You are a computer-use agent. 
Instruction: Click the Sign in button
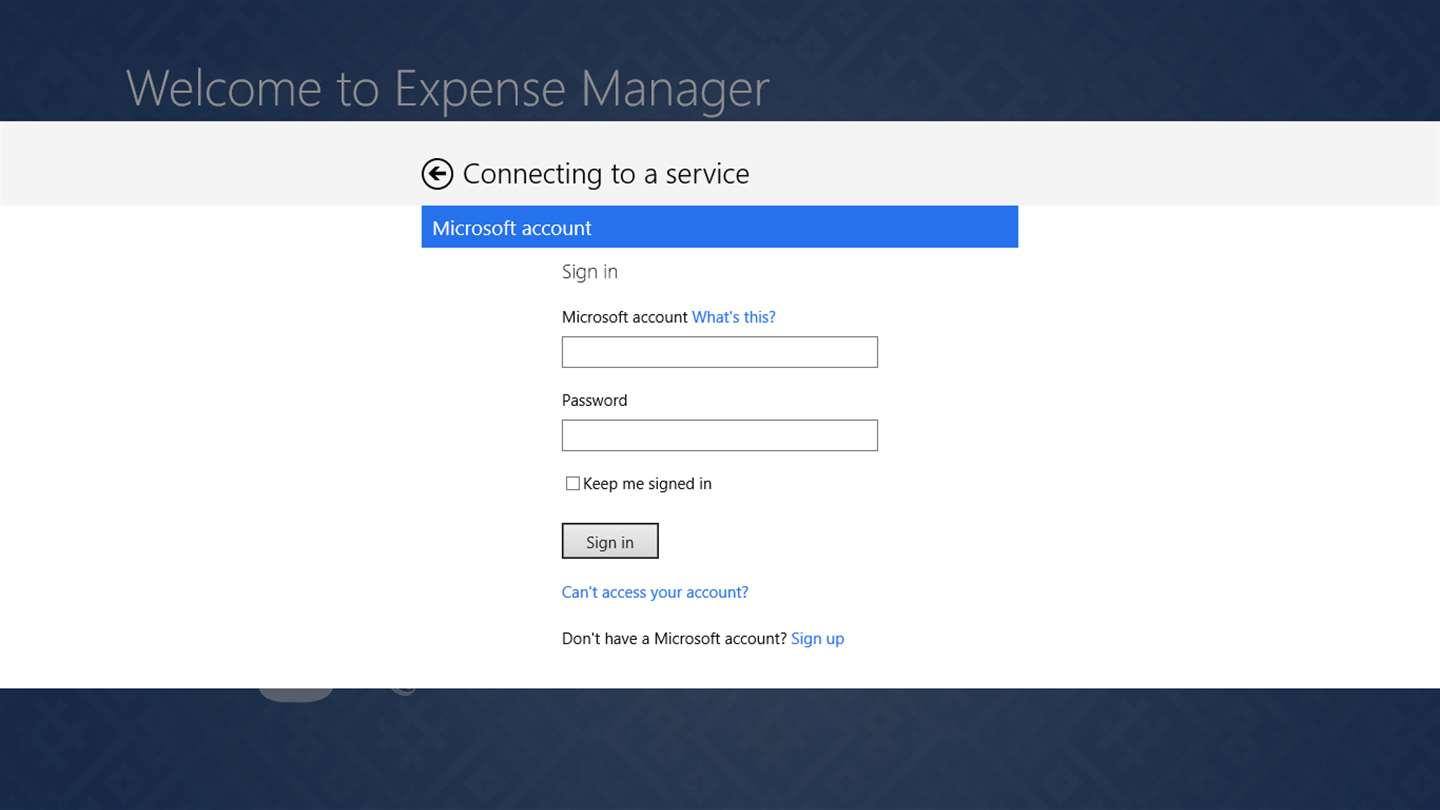pos(610,541)
